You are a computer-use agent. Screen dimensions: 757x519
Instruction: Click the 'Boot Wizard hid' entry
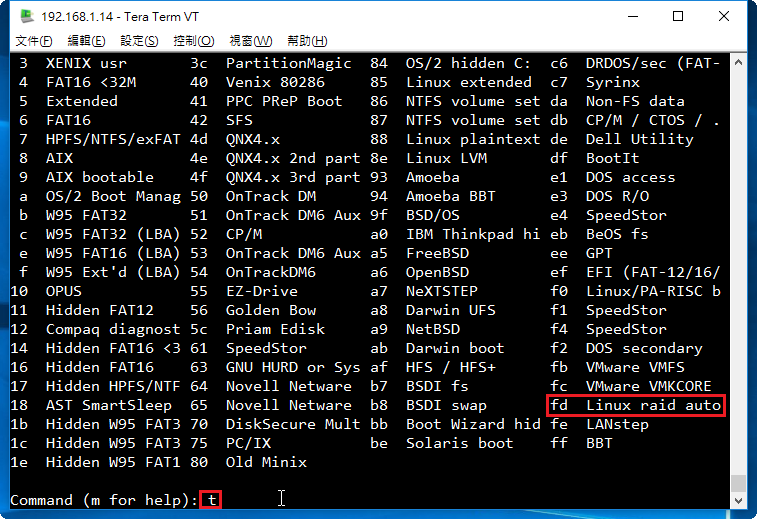473,424
